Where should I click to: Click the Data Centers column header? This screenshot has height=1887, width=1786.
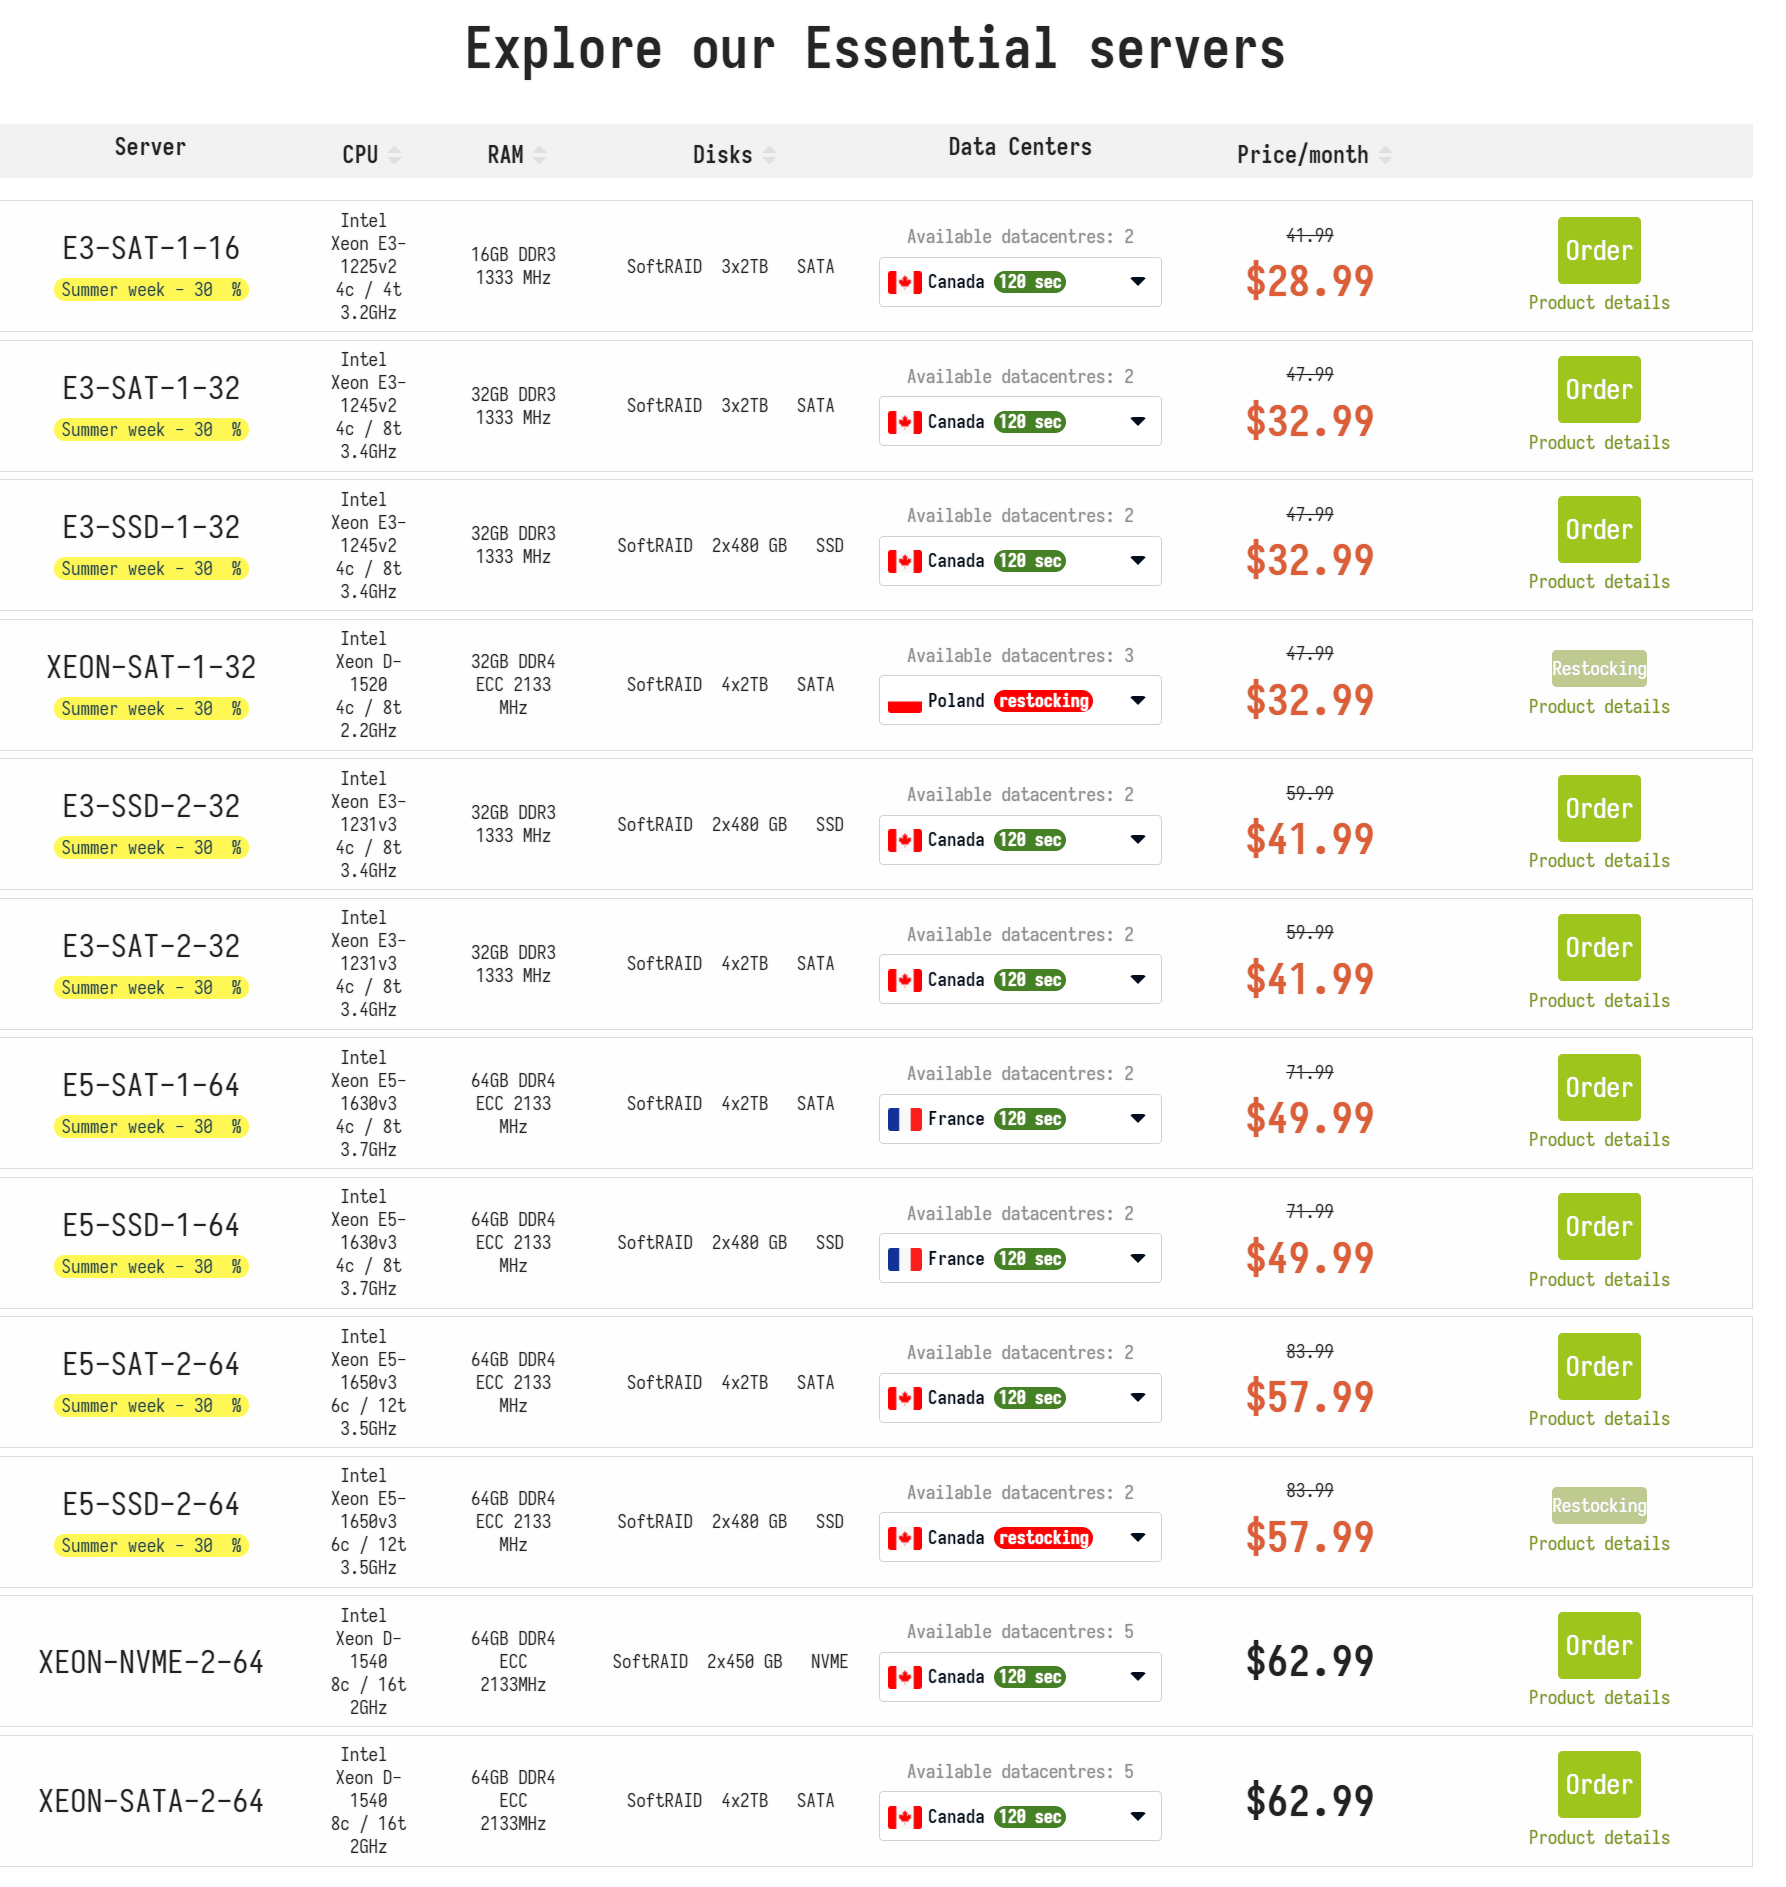pyautogui.click(x=1019, y=147)
